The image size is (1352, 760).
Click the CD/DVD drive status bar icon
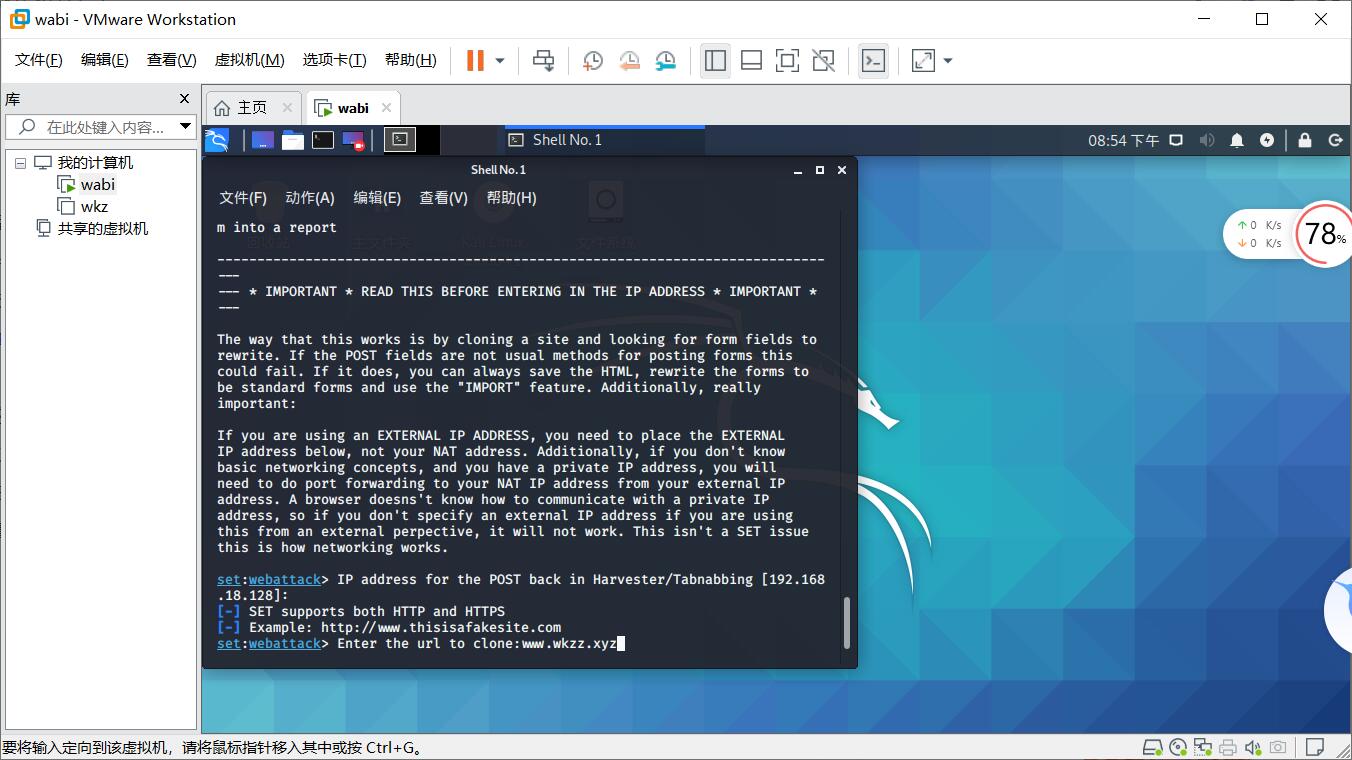(x=1178, y=747)
